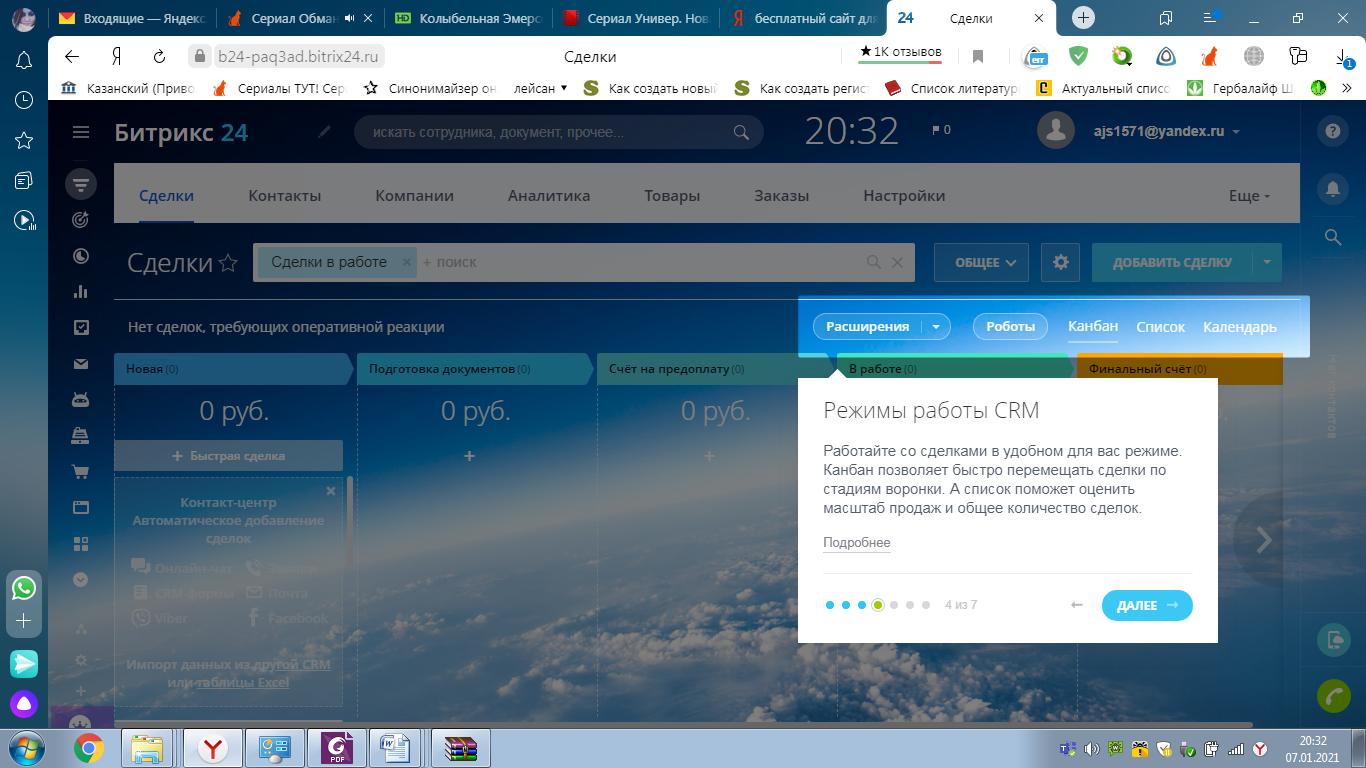This screenshot has height=768, width=1366.
Task: Click the ДОБАВИТЬ СДЕЛКУ button
Action: [1173, 262]
